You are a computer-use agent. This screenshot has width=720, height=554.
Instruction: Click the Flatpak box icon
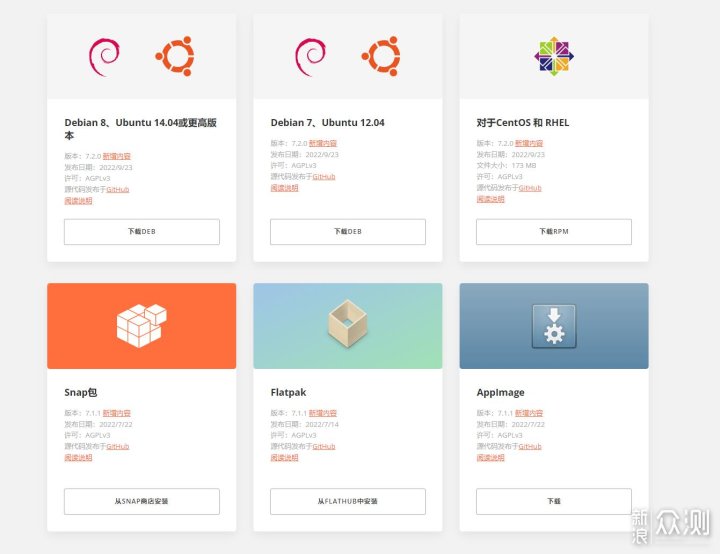coord(348,323)
